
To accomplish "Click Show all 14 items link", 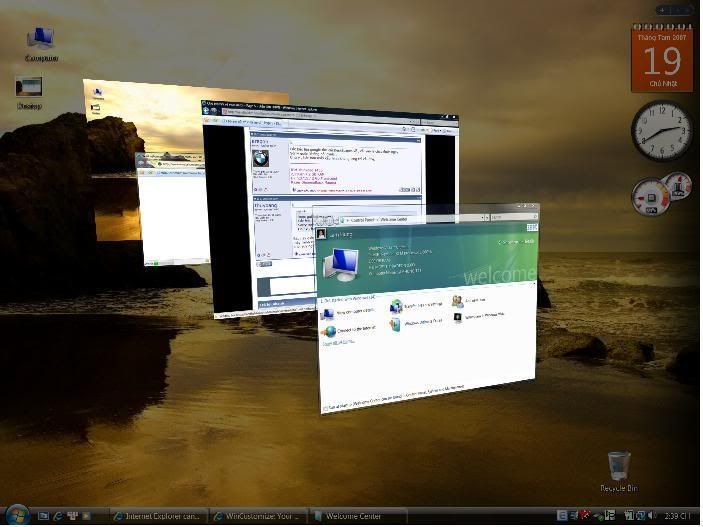I will pyautogui.click(x=338, y=342).
